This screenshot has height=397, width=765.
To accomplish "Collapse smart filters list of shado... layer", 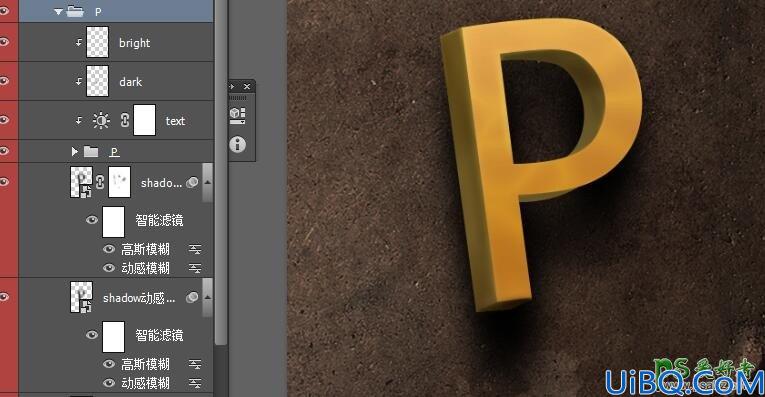I will click(x=207, y=182).
